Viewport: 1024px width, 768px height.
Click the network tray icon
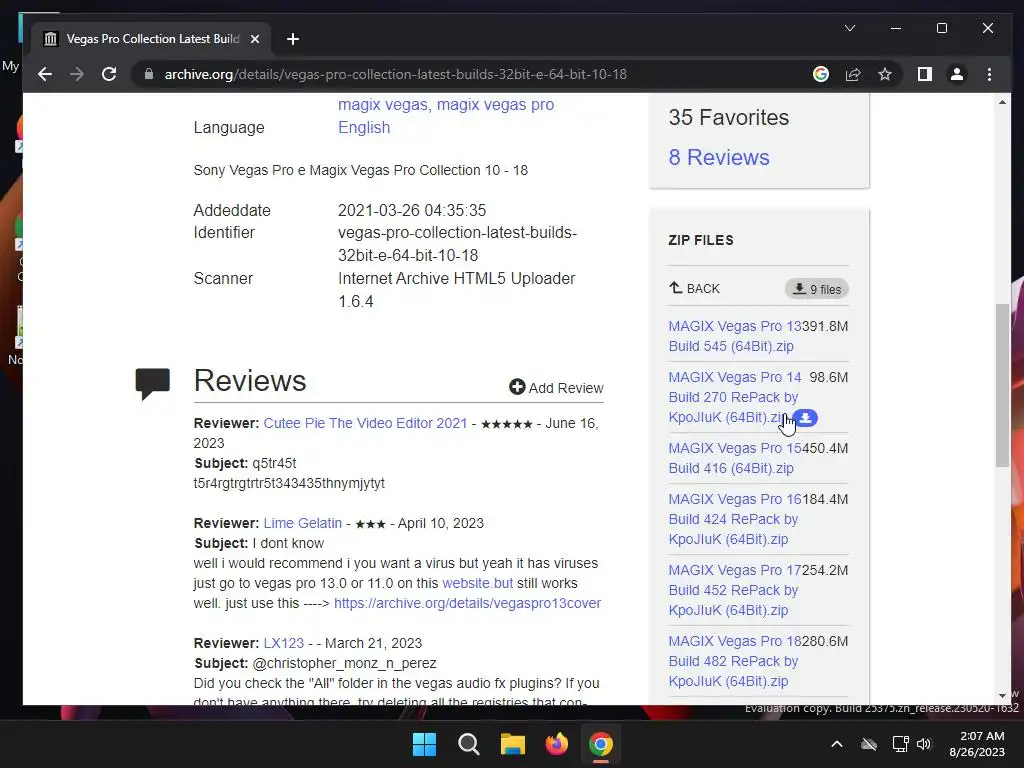tap(901, 744)
